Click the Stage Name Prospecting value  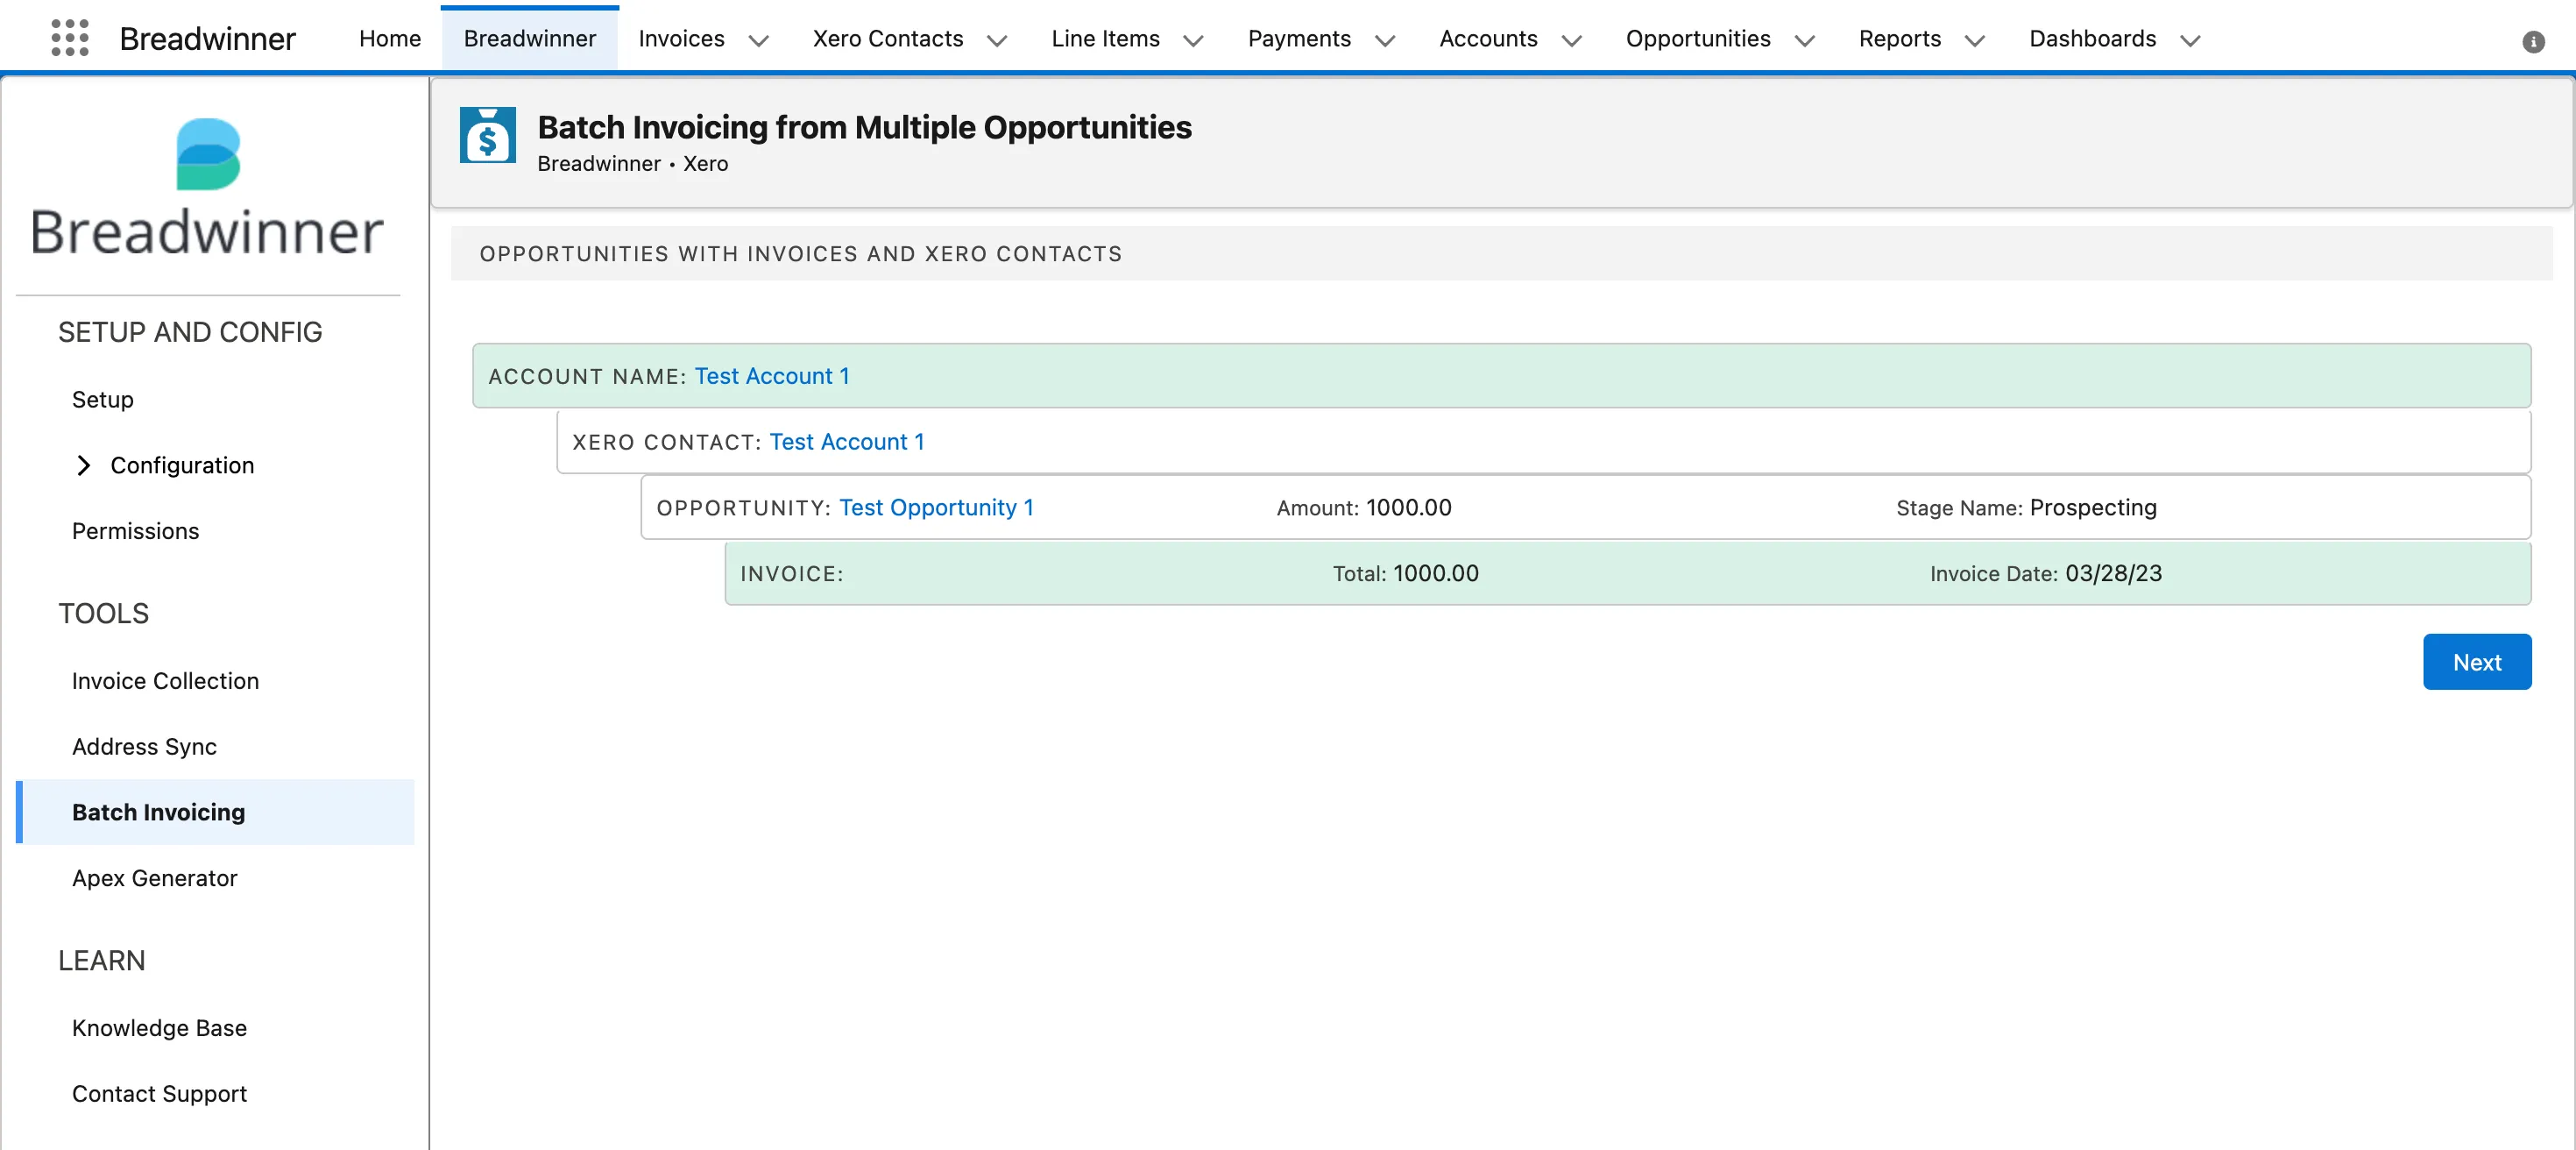(x=2093, y=508)
